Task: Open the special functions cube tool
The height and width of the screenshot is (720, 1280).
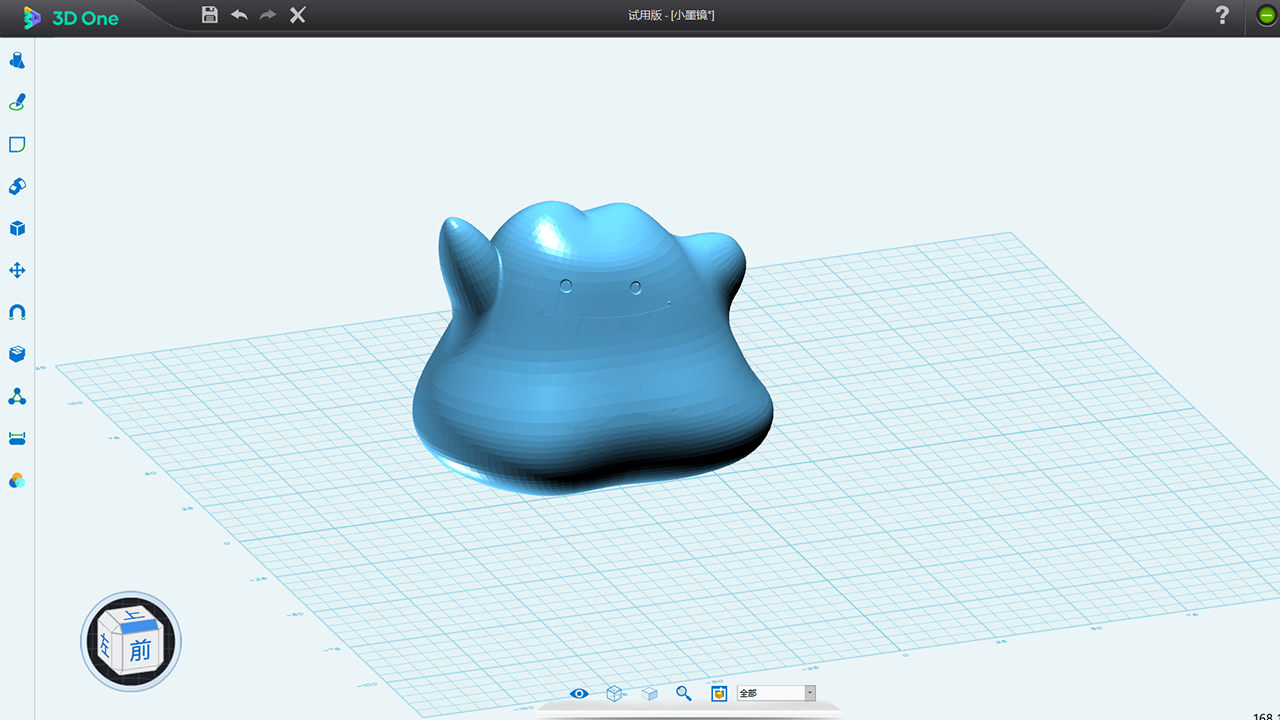Action: [17, 229]
